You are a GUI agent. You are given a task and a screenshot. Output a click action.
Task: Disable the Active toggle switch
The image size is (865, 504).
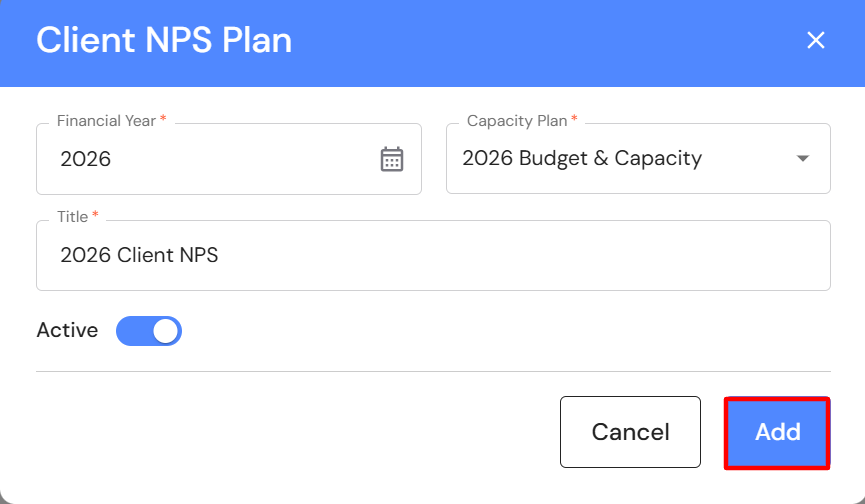149,331
